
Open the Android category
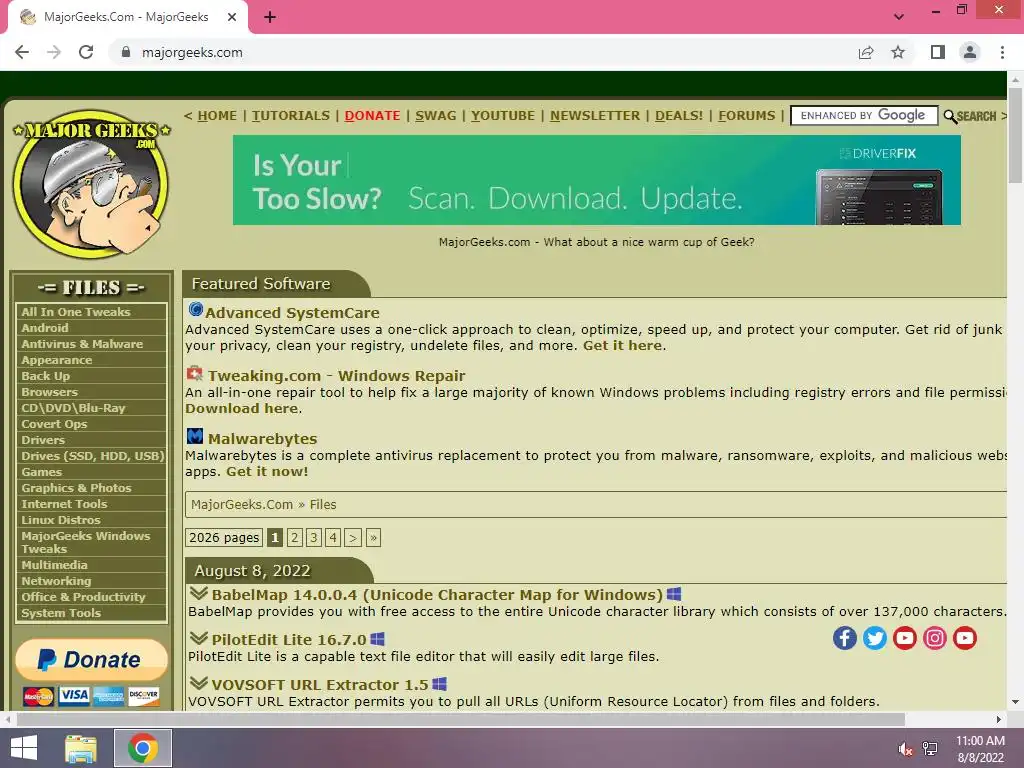coord(91,328)
